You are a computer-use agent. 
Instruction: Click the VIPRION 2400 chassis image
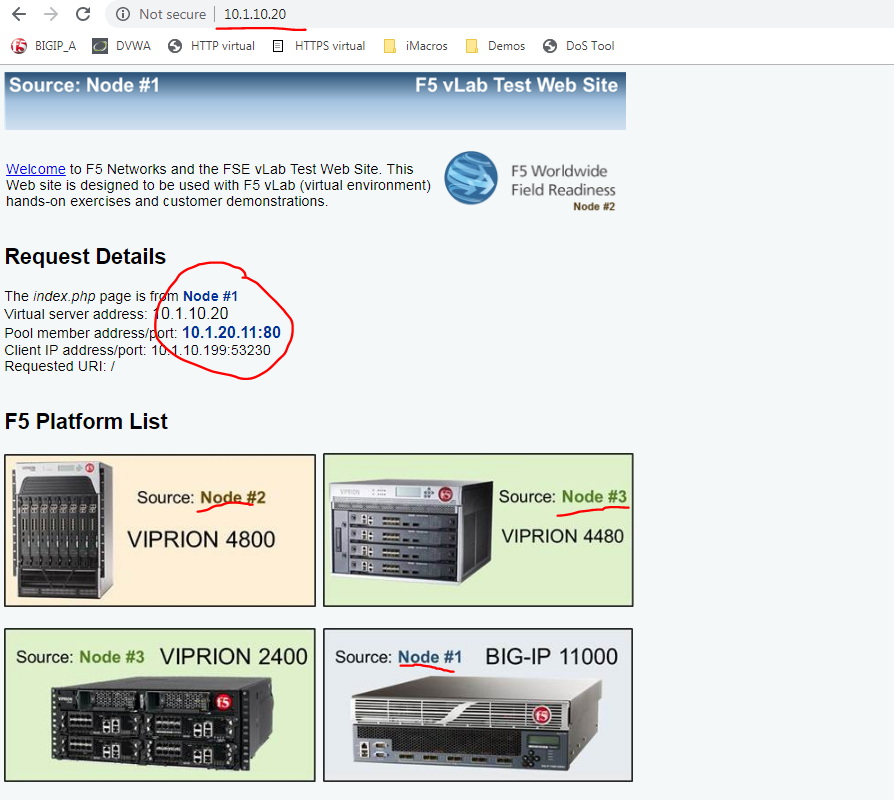[x=162, y=724]
